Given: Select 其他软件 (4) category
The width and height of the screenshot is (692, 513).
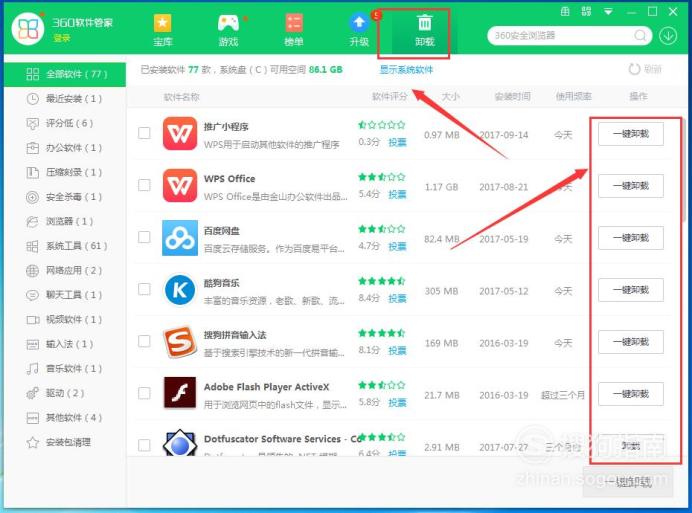Looking at the screenshot, I should 65,417.
